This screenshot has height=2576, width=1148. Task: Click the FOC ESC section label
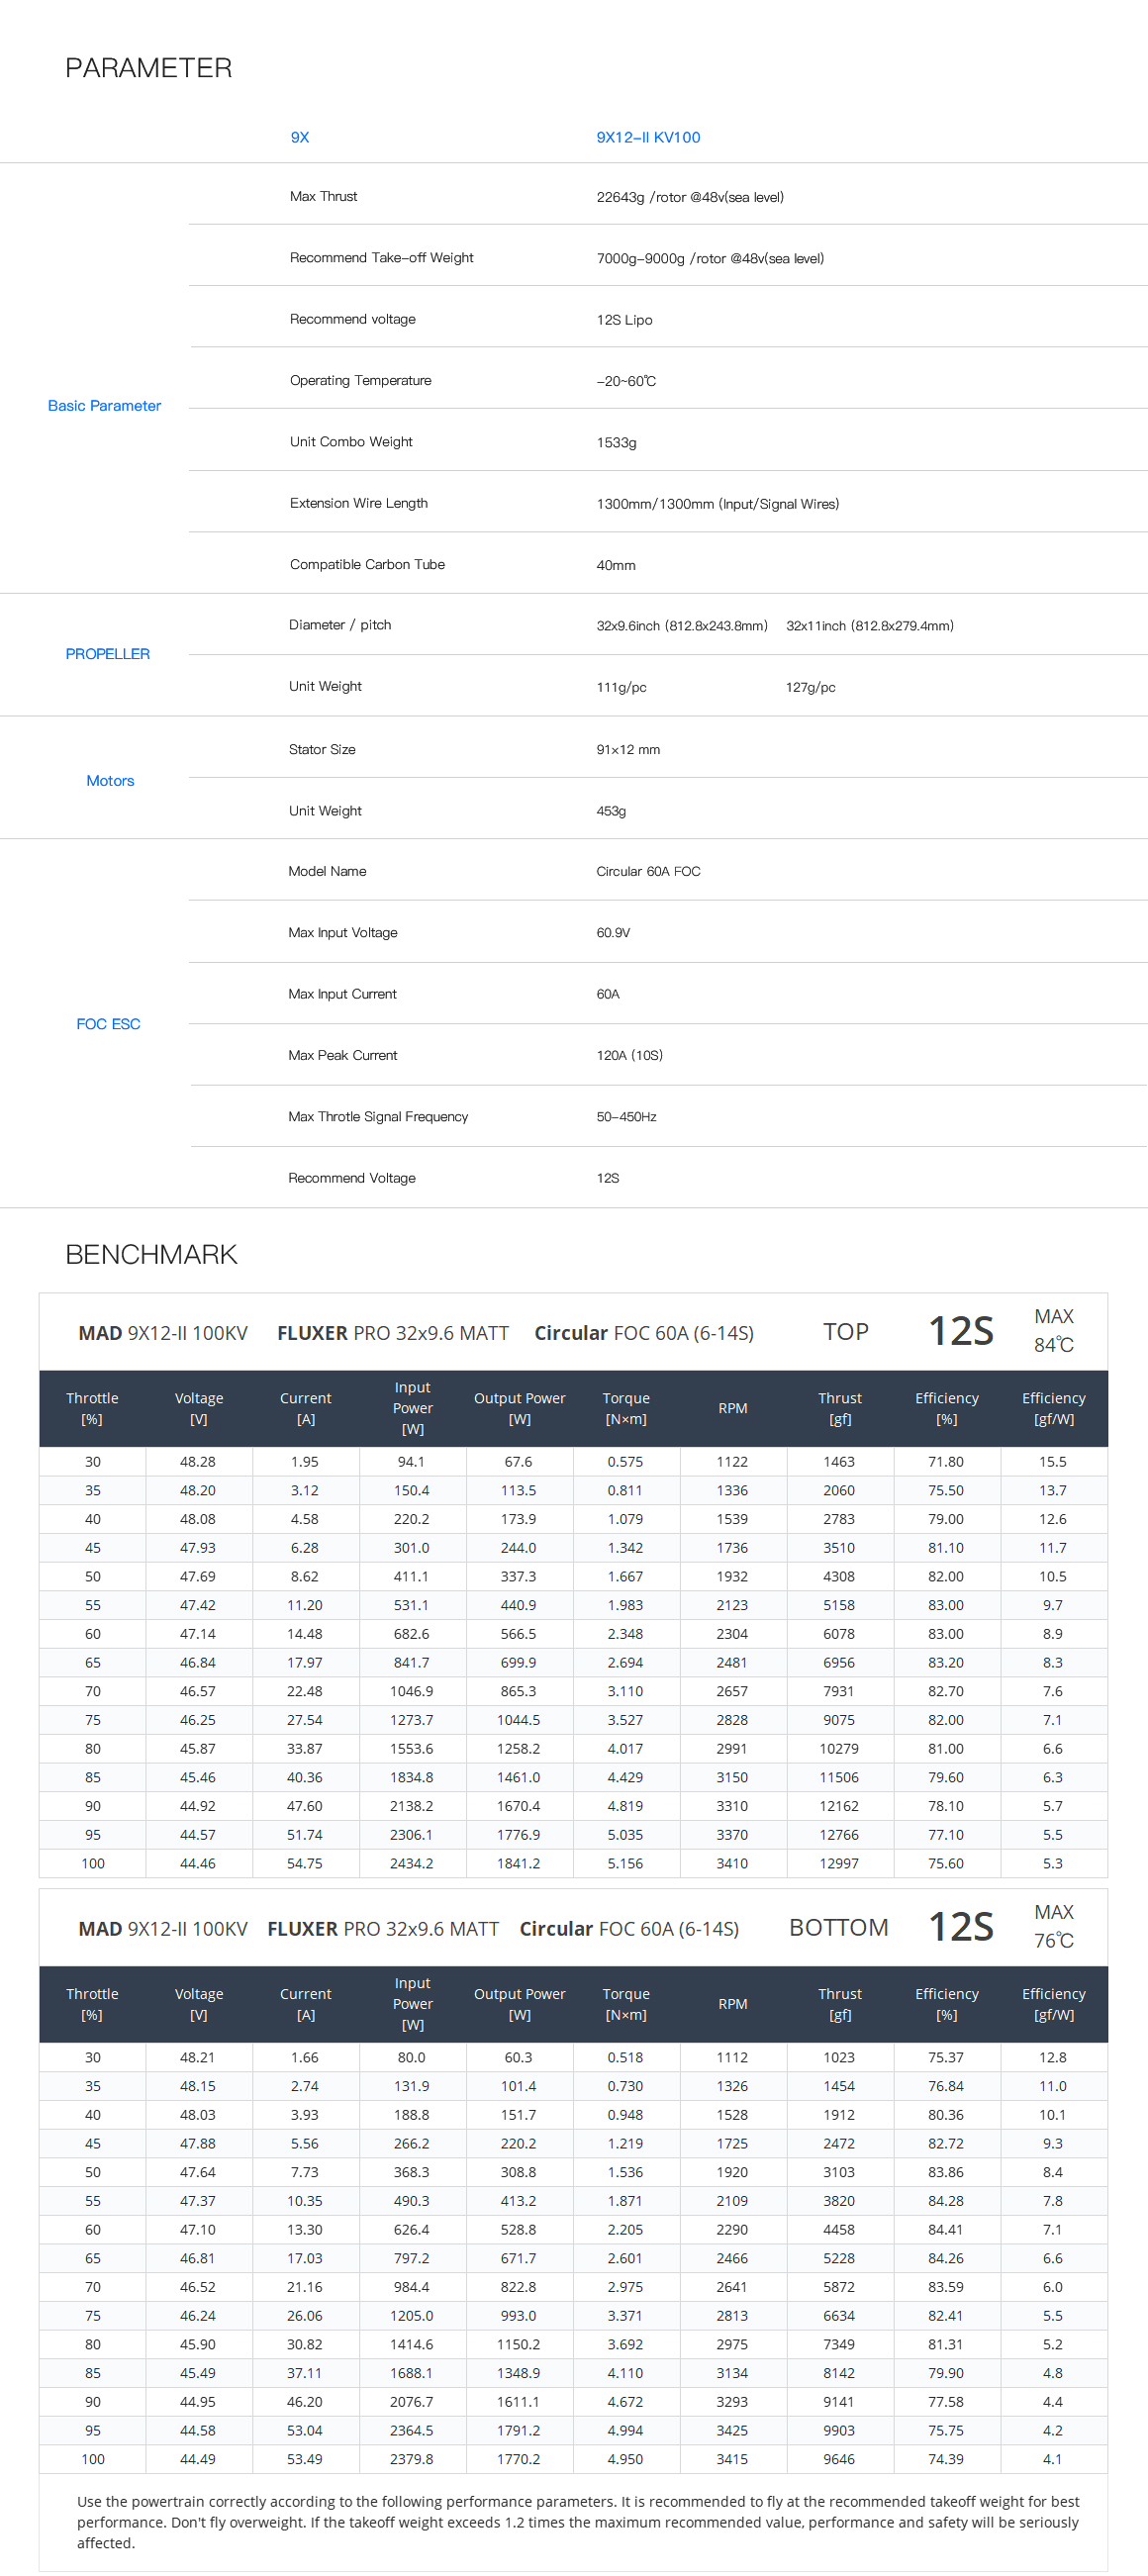pos(108,1023)
